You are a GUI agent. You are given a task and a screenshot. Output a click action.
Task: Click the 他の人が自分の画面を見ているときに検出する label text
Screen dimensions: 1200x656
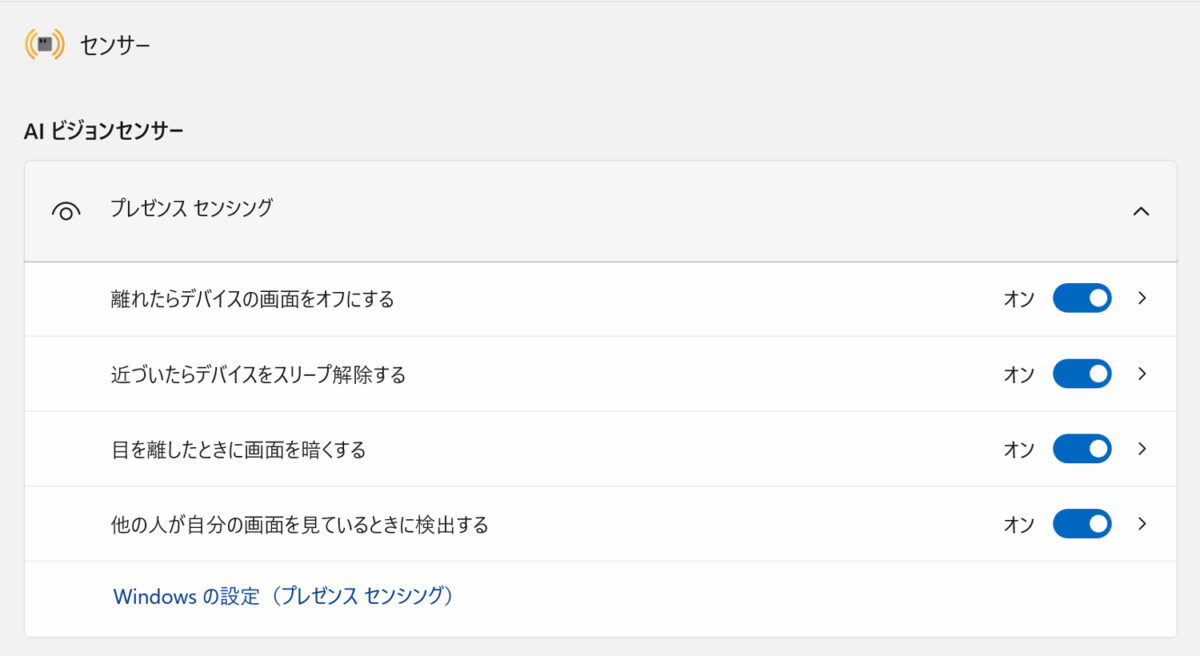(300, 525)
